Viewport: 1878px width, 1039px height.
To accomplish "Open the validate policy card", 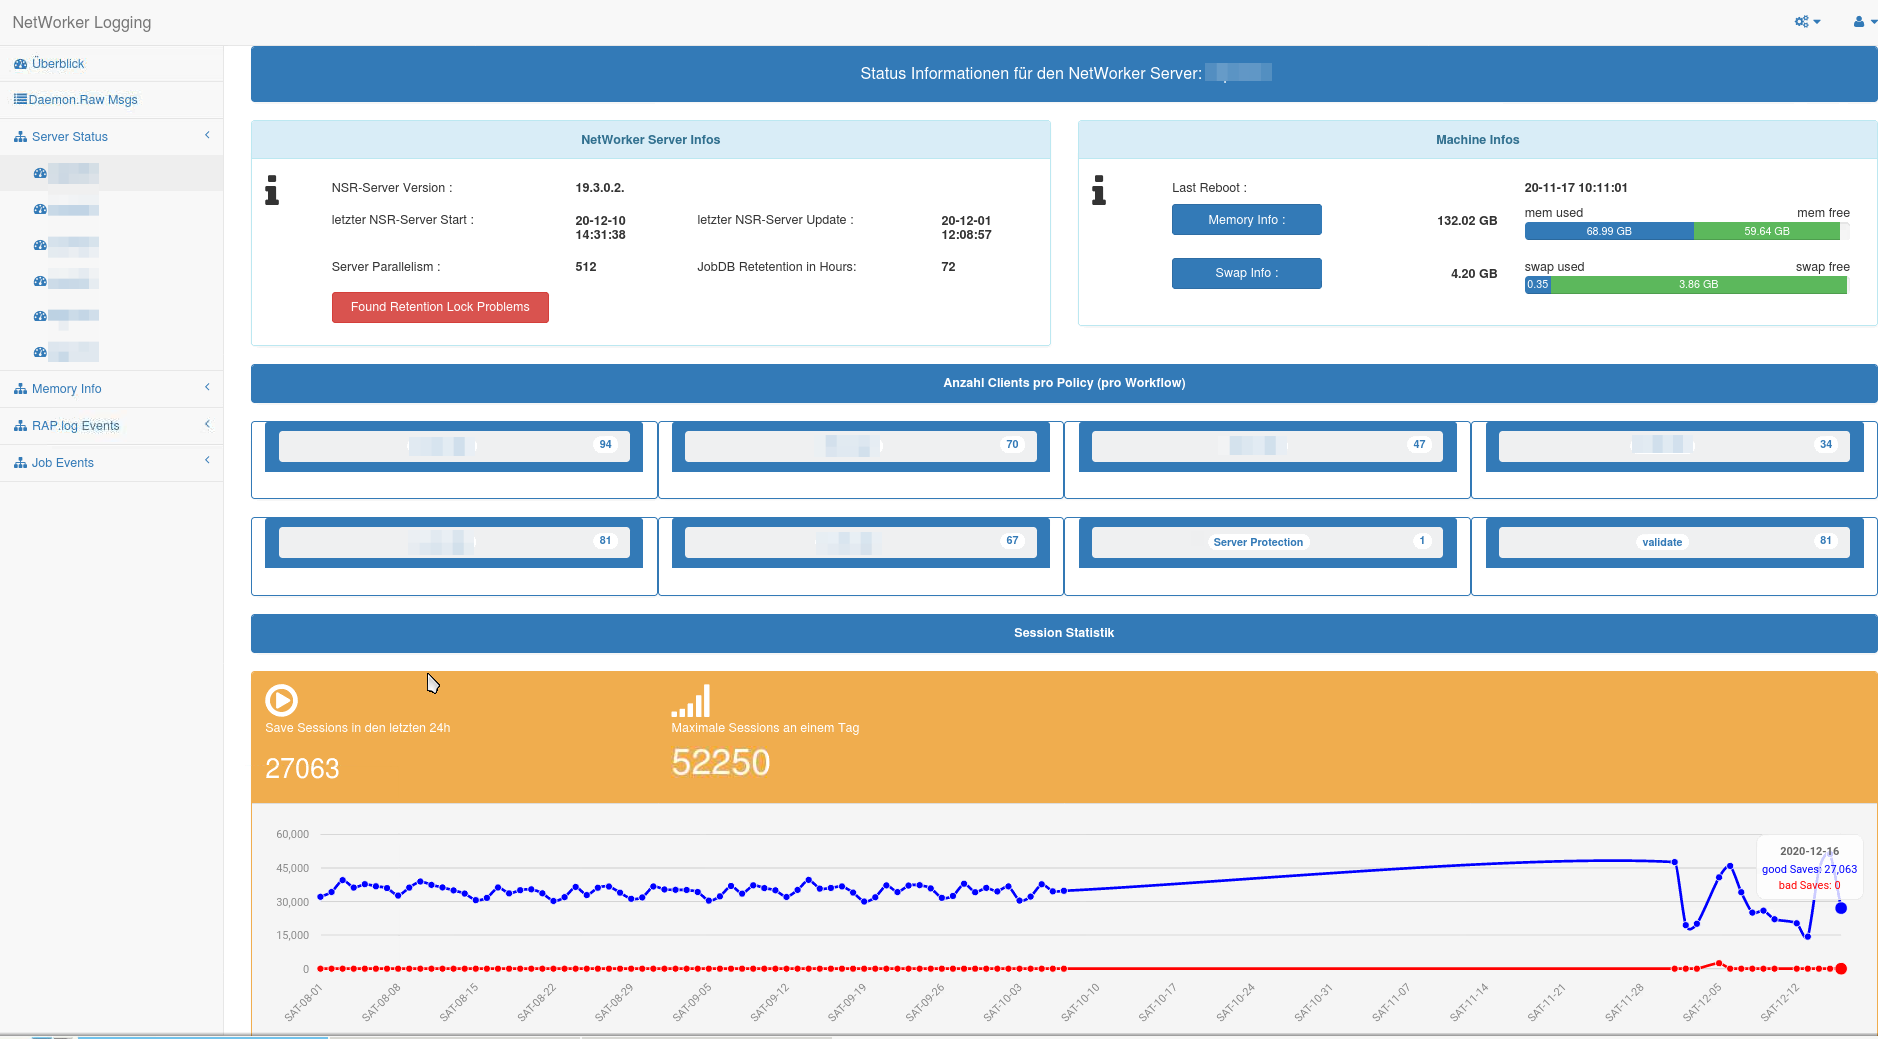I will pos(1674,542).
